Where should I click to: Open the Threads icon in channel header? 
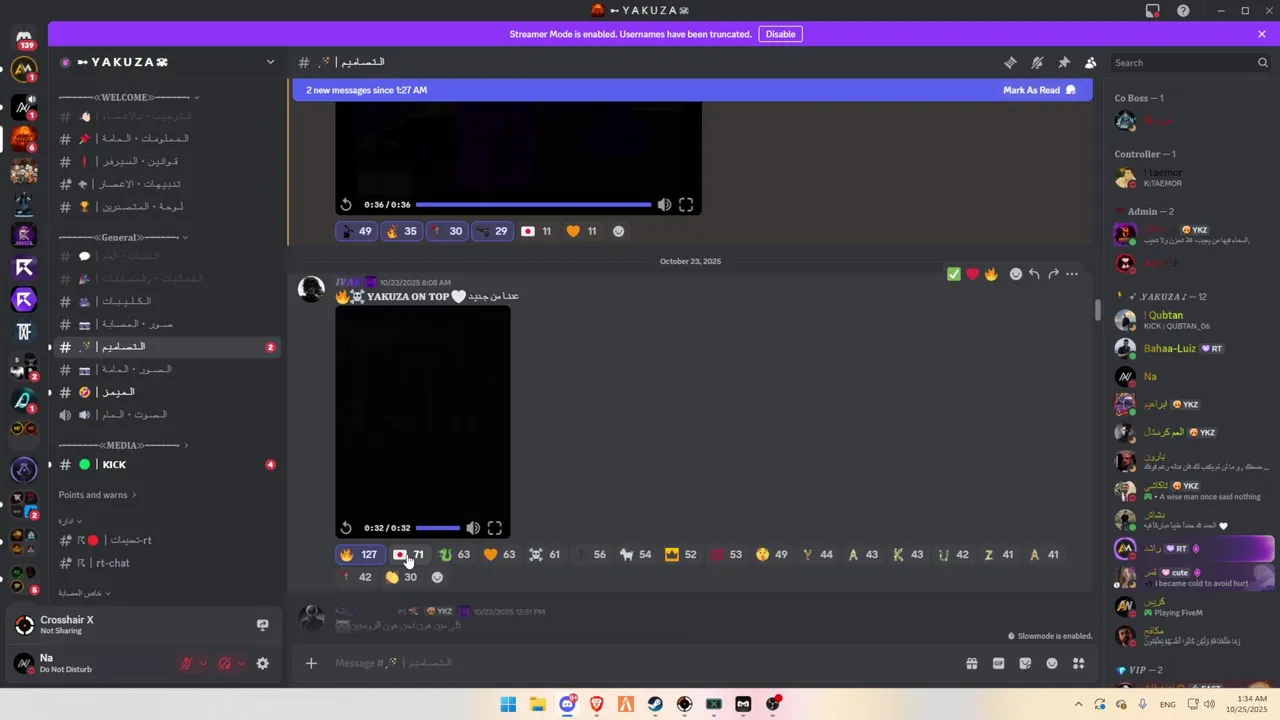[1010, 62]
